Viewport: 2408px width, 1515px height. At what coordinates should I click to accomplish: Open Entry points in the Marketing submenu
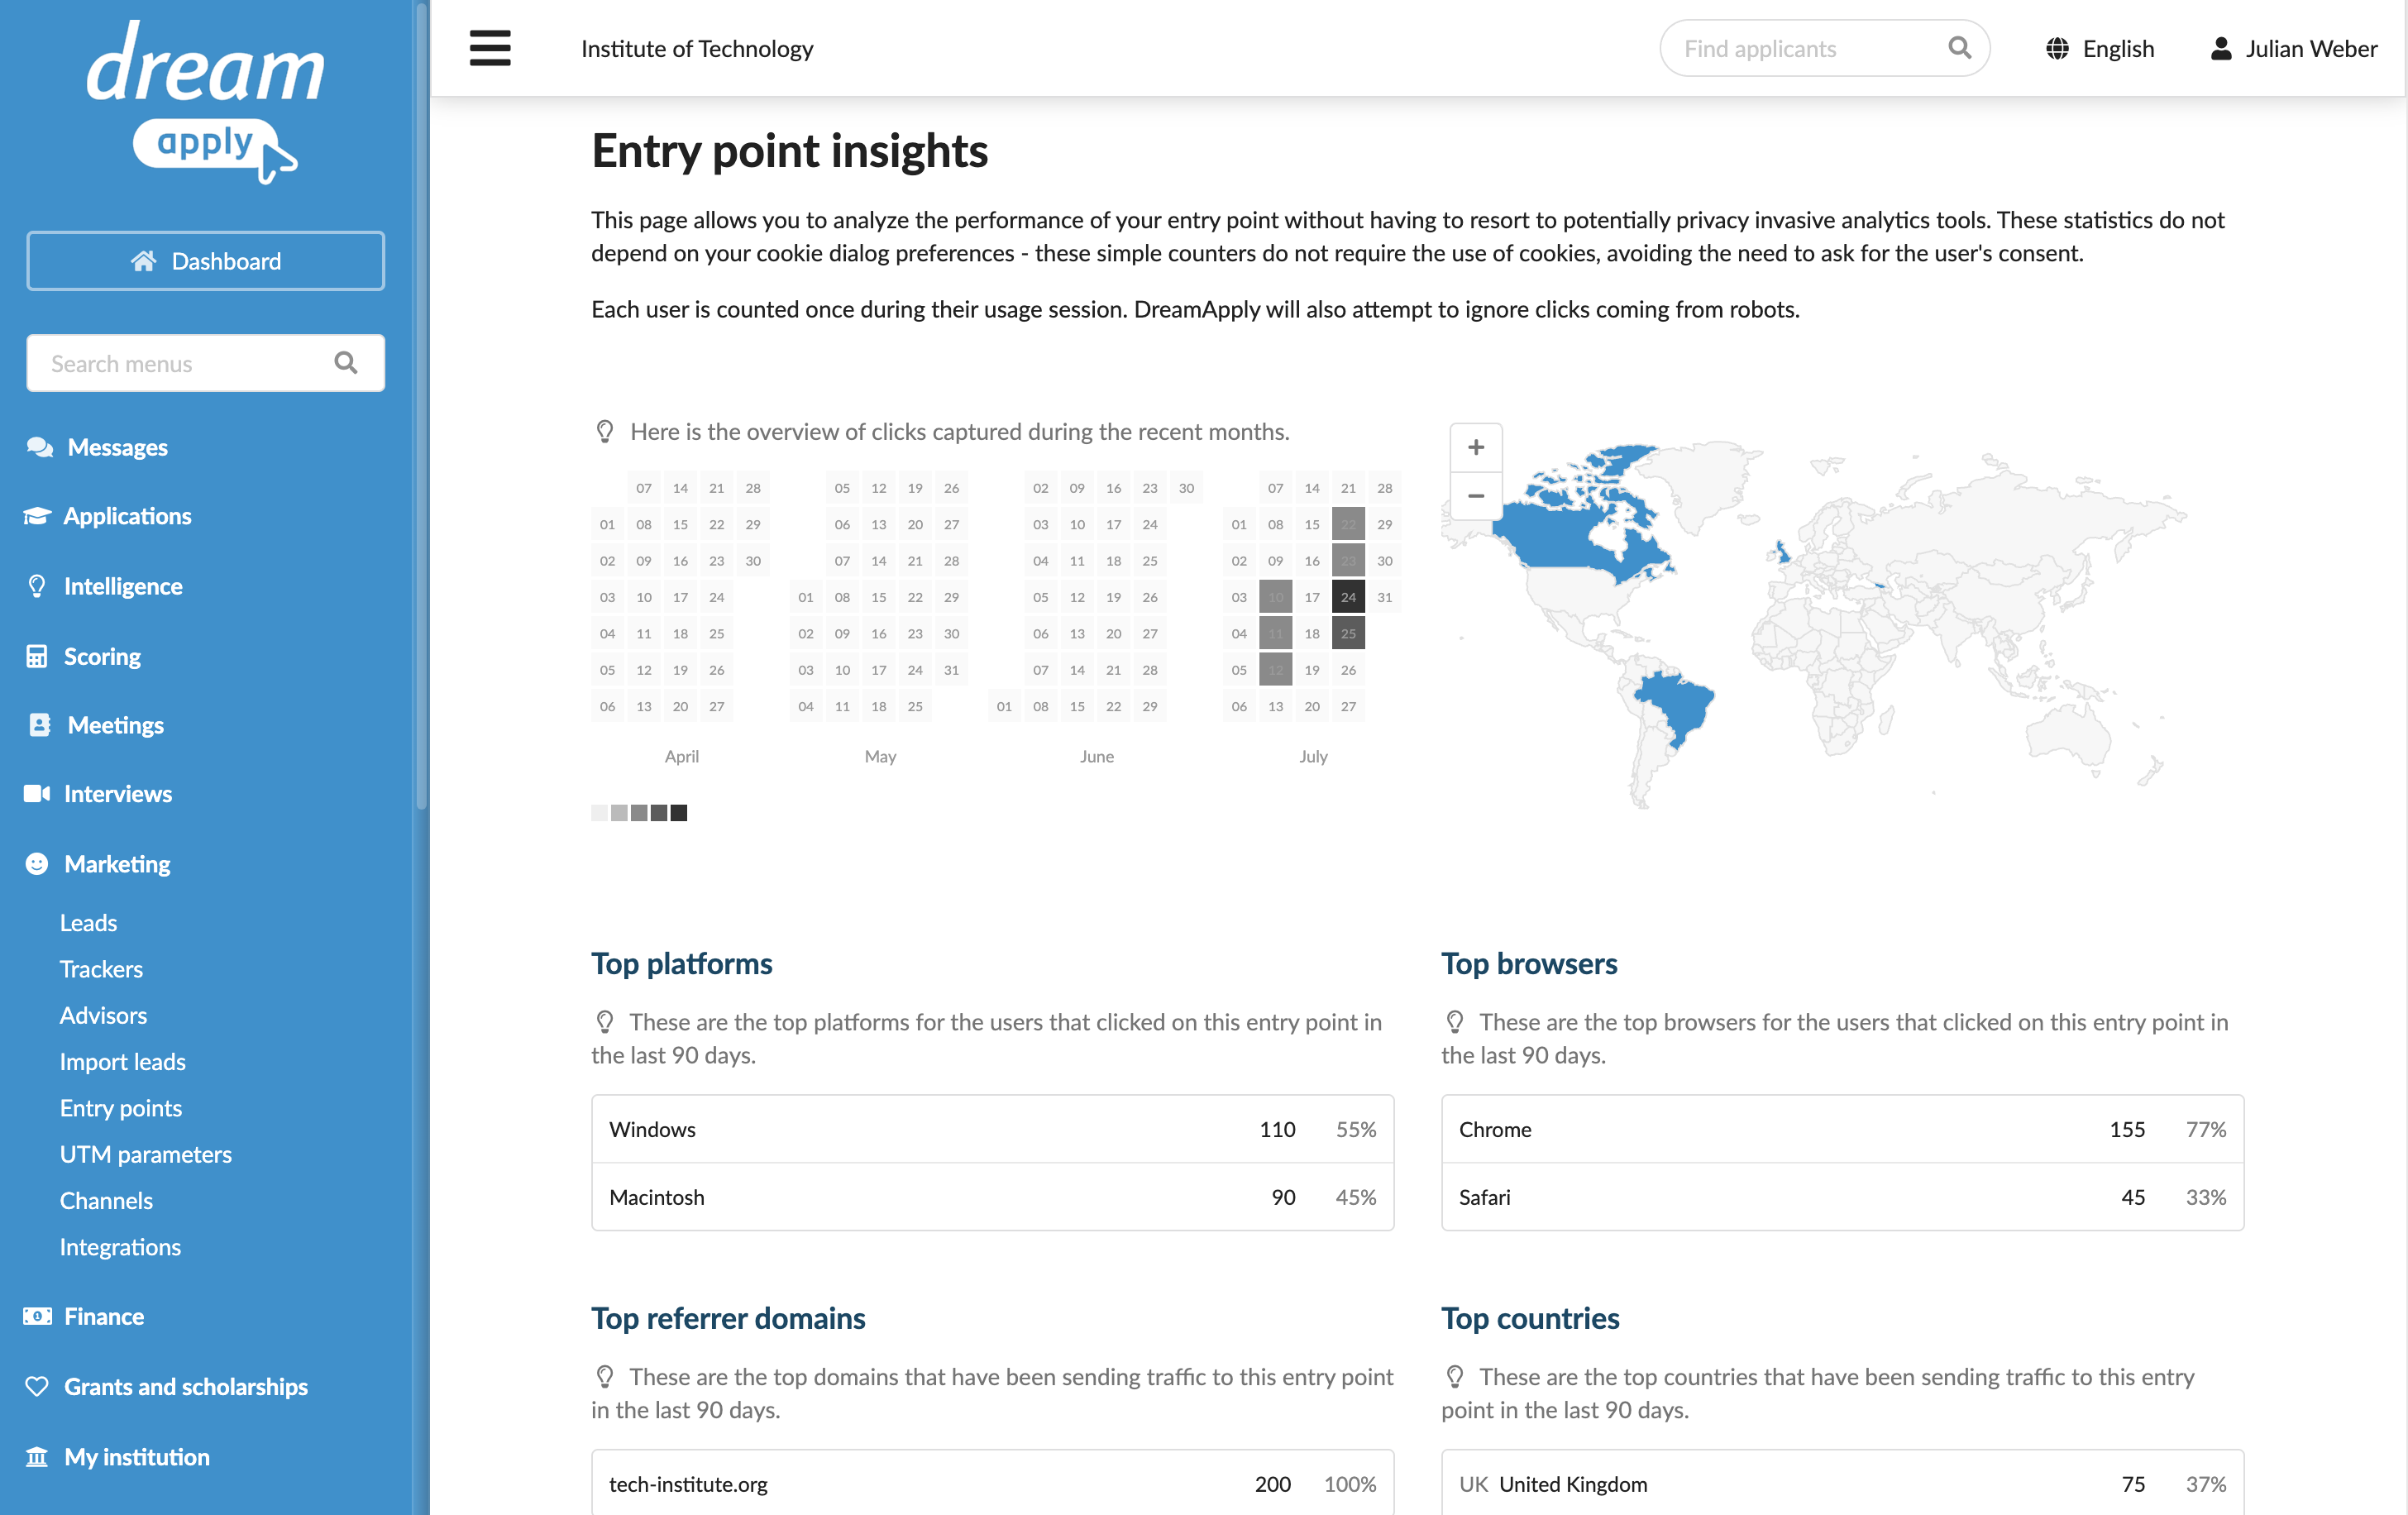(x=121, y=1107)
